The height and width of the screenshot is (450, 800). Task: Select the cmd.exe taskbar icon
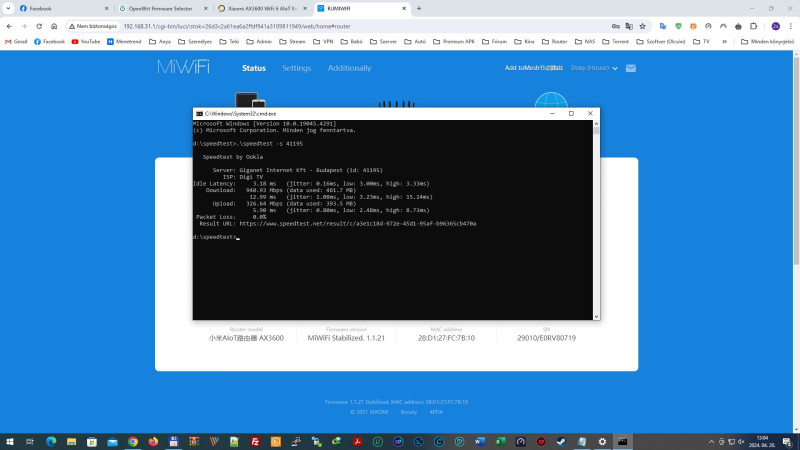[x=622, y=441]
